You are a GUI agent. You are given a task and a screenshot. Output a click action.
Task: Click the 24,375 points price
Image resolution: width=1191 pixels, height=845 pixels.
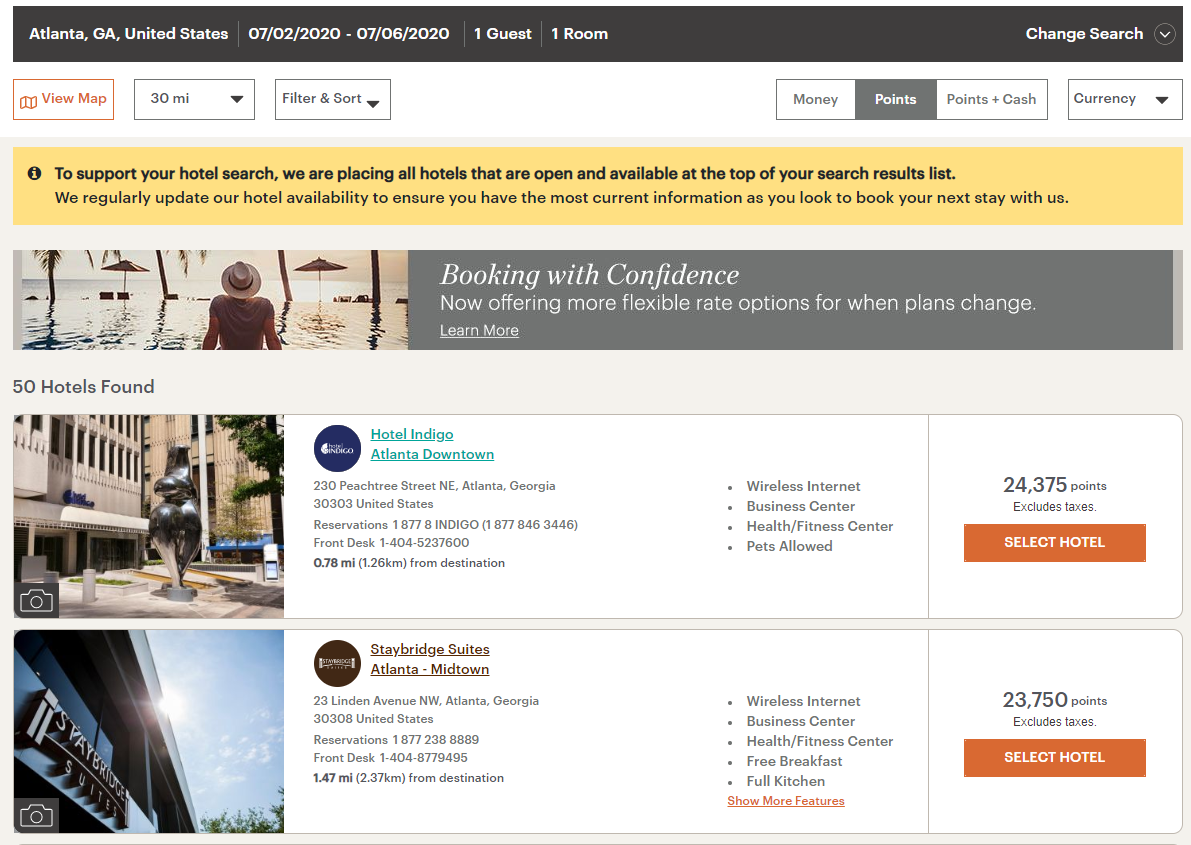coord(1054,485)
